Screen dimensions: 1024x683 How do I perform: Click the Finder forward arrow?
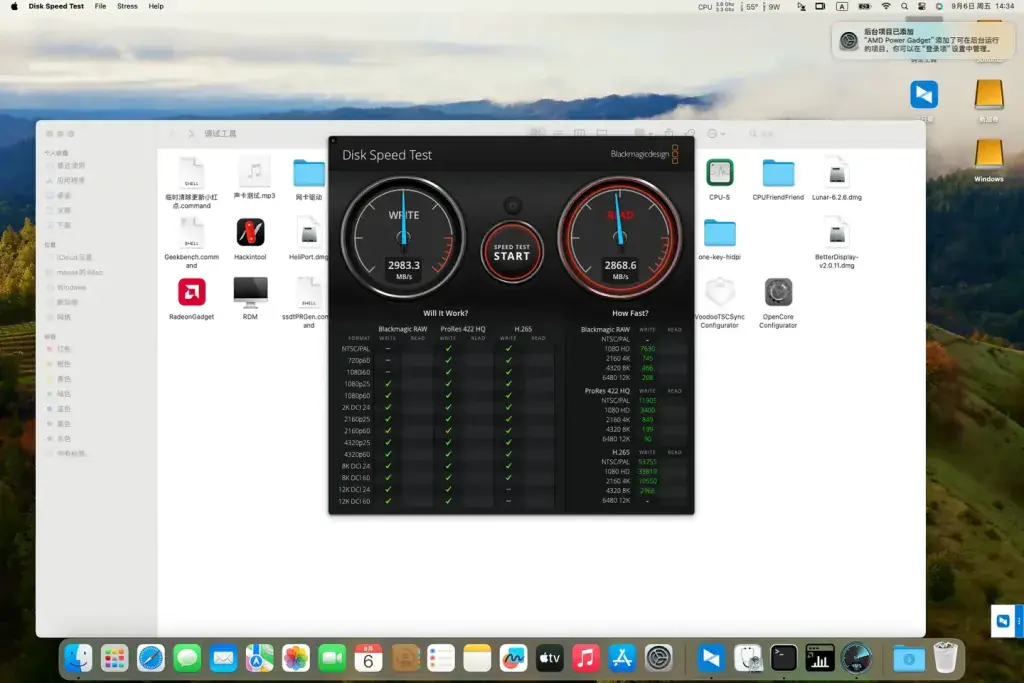(x=191, y=133)
